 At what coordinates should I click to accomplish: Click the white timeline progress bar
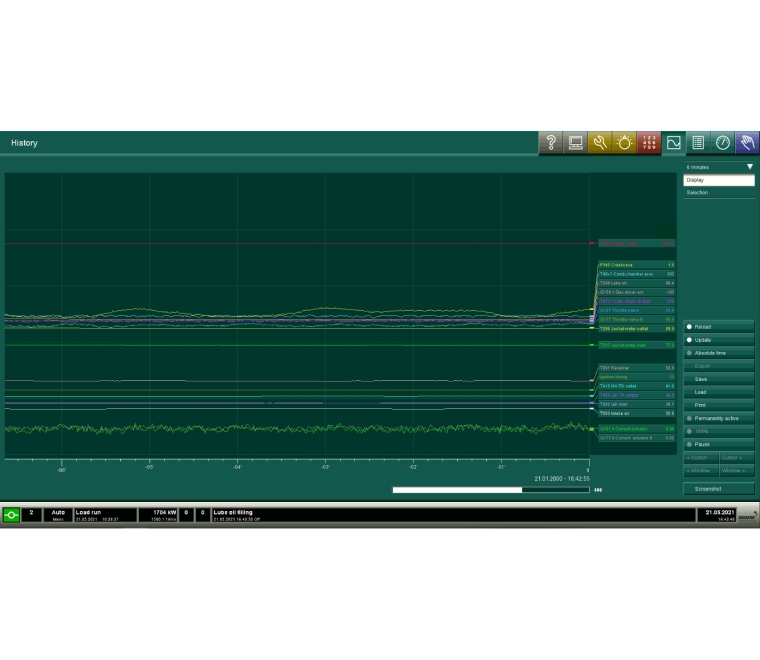pyautogui.click(x=457, y=490)
